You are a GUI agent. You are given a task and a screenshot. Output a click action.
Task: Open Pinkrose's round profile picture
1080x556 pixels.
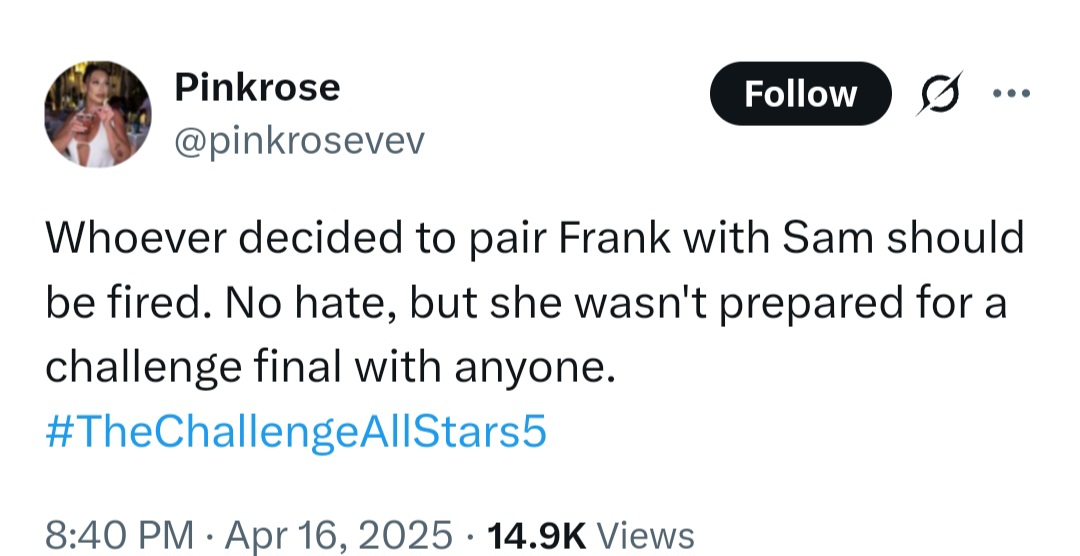[x=98, y=114]
